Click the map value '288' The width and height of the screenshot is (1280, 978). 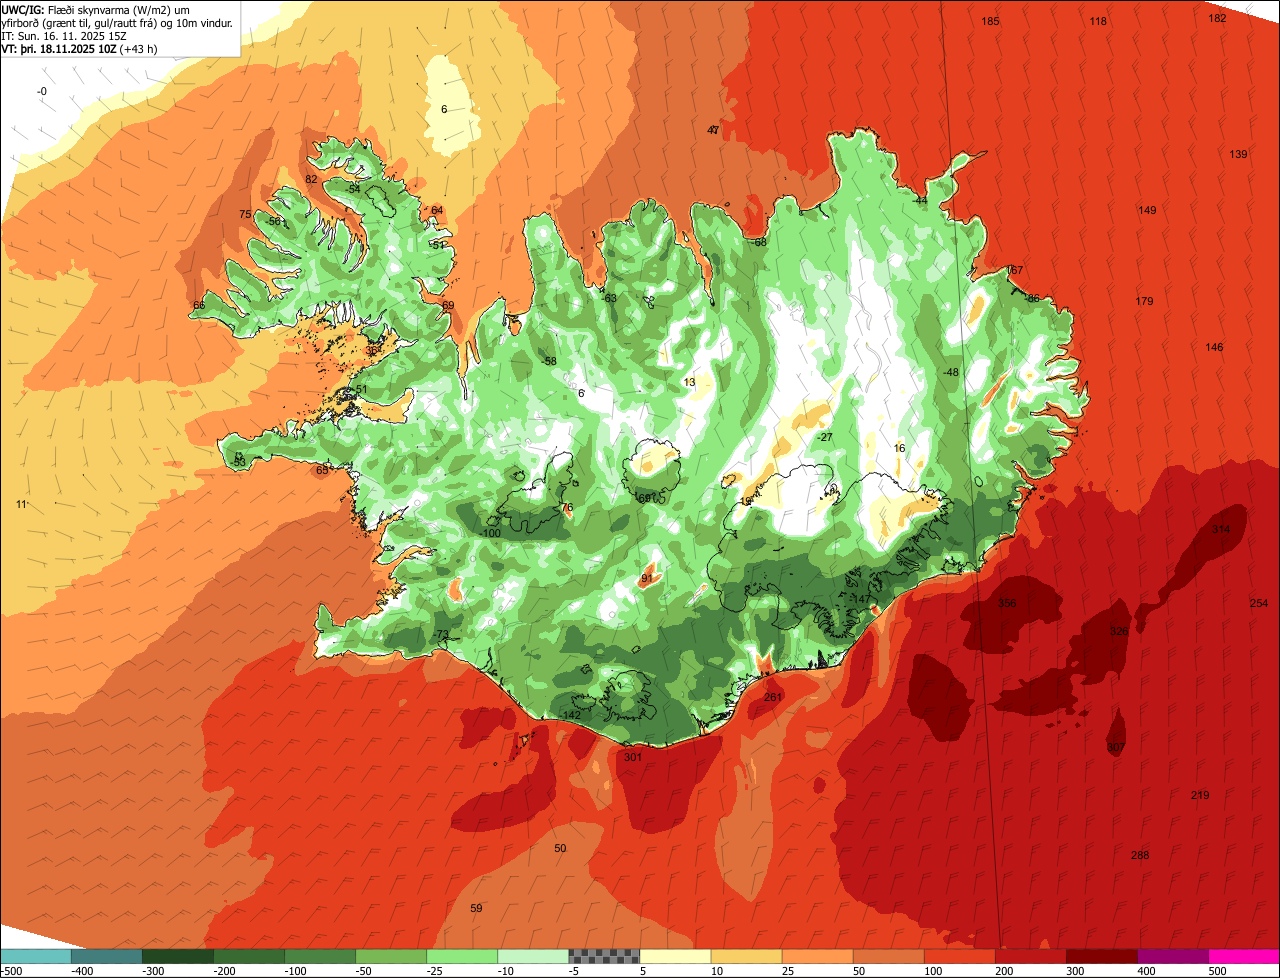tap(1140, 855)
